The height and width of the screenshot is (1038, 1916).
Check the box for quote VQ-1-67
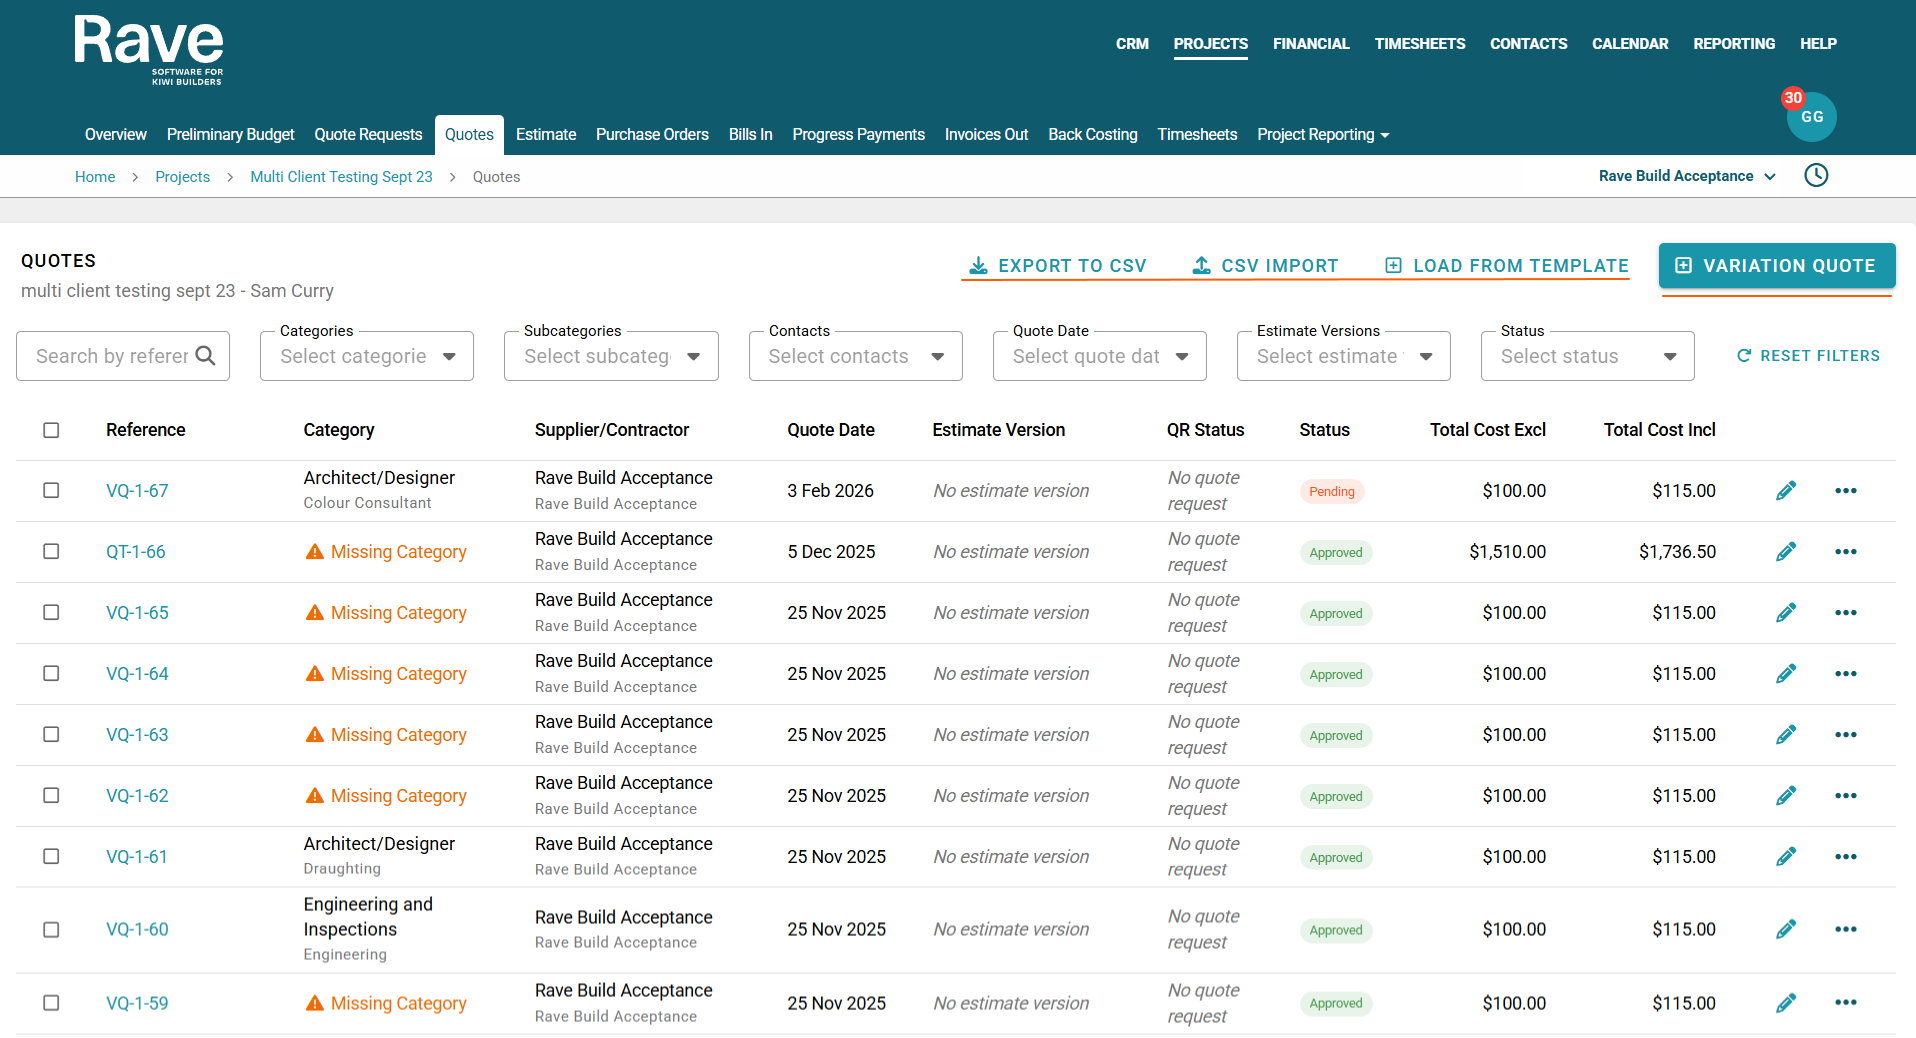(x=51, y=491)
